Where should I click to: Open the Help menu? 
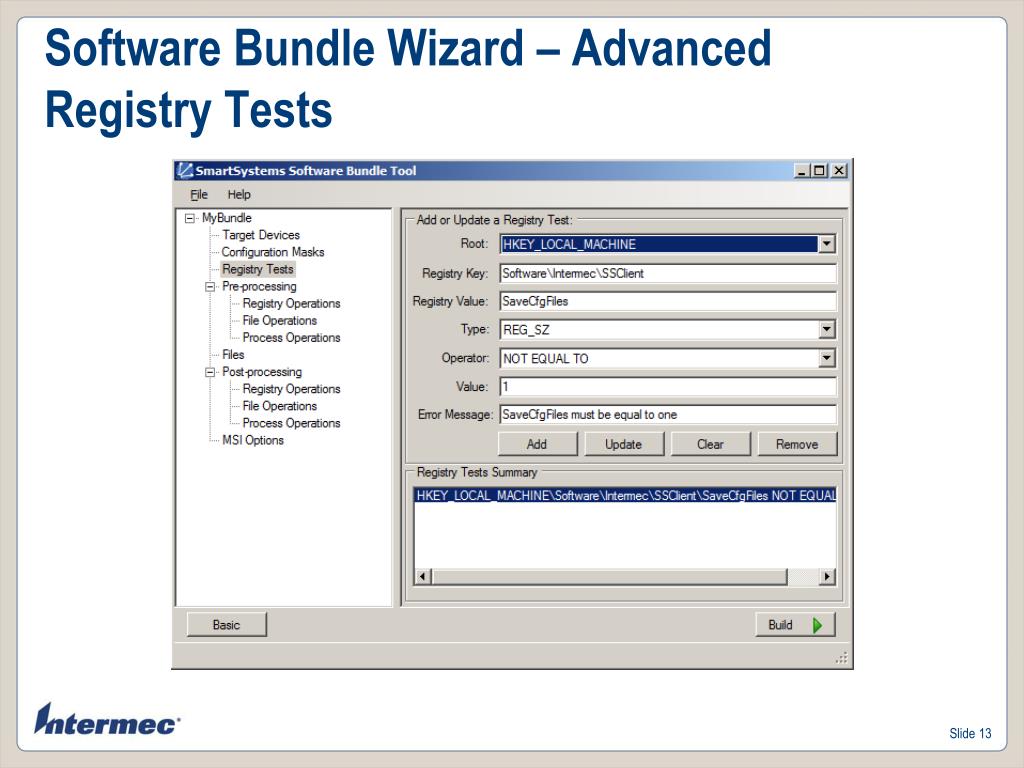(x=239, y=195)
